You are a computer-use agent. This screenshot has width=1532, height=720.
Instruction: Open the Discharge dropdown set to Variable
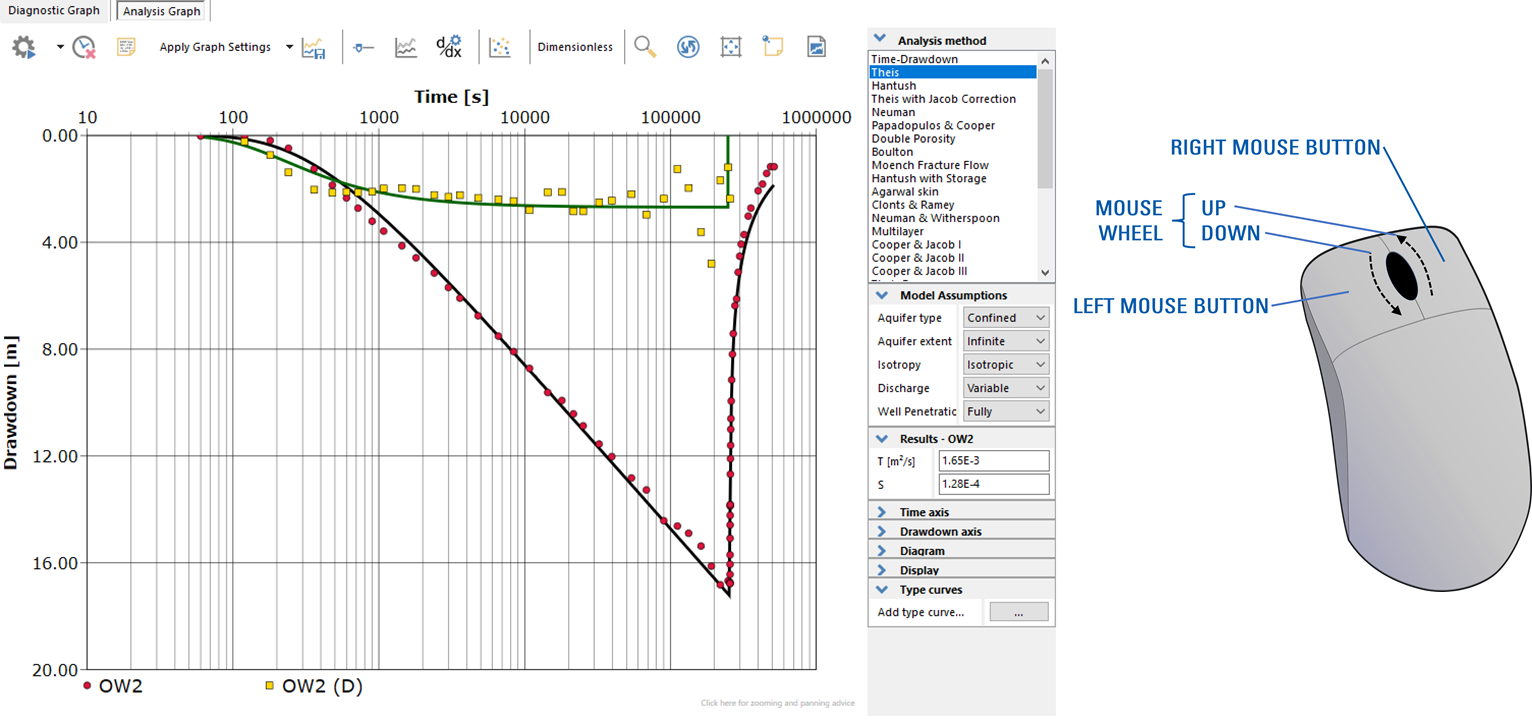tap(1006, 388)
